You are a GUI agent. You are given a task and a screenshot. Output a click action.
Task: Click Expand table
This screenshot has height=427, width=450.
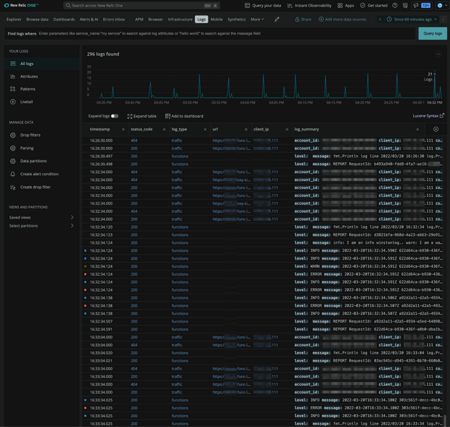click(x=142, y=116)
